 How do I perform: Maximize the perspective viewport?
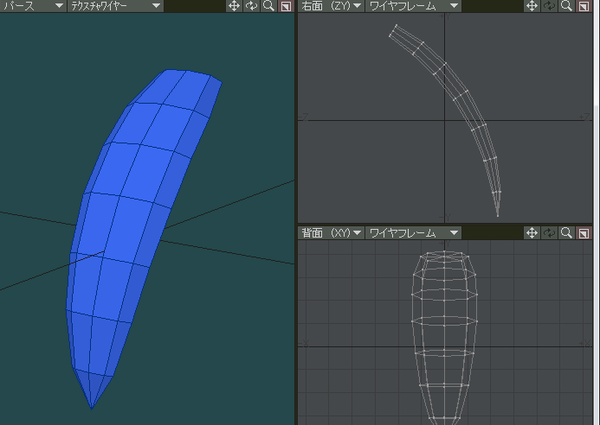(286, 6)
